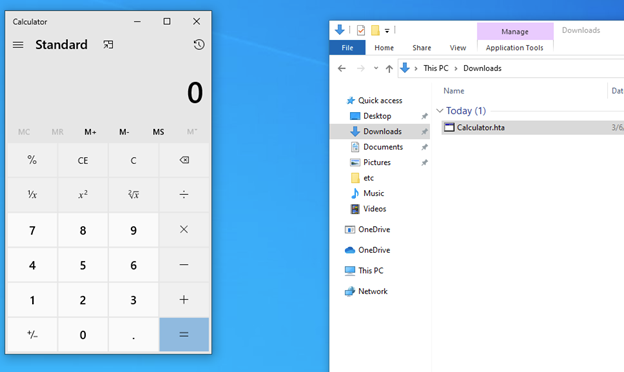
Task: Select Network in the navigation pane
Action: [x=372, y=291]
